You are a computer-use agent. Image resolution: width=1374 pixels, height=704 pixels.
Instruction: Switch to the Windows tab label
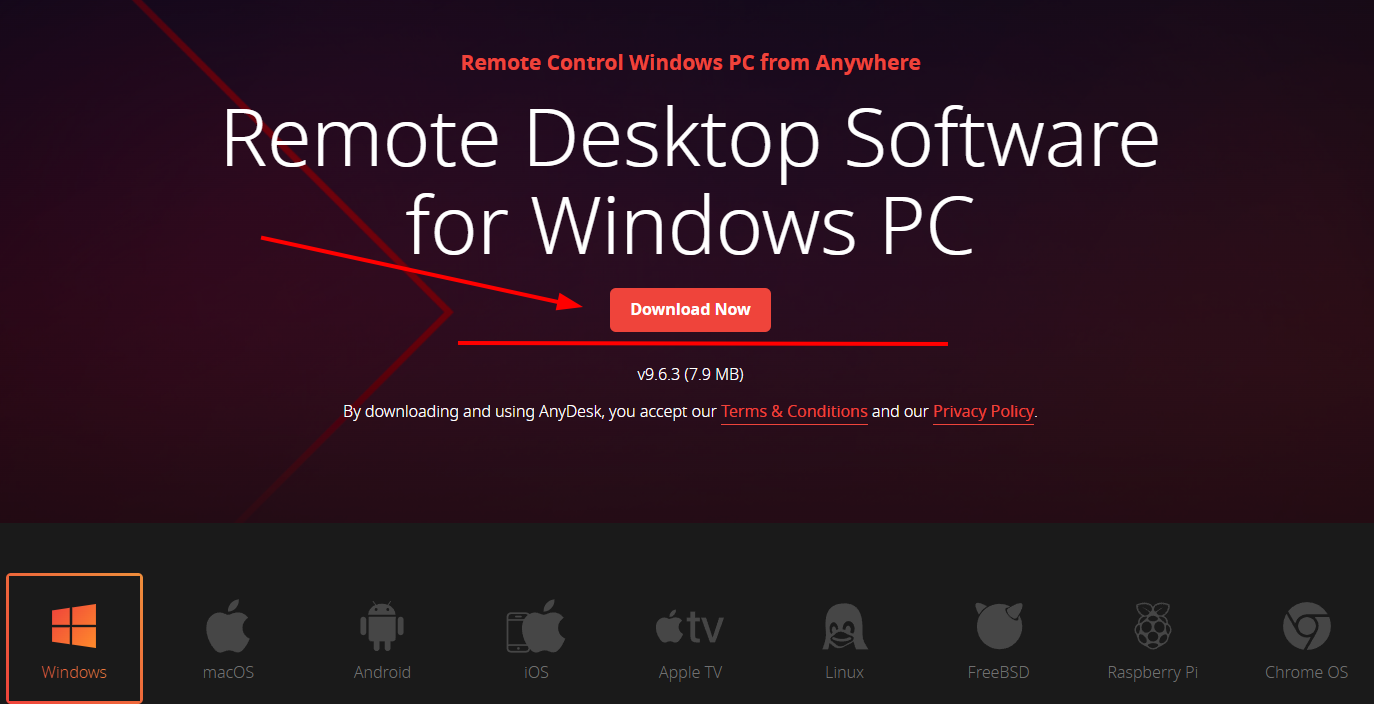pos(74,672)
